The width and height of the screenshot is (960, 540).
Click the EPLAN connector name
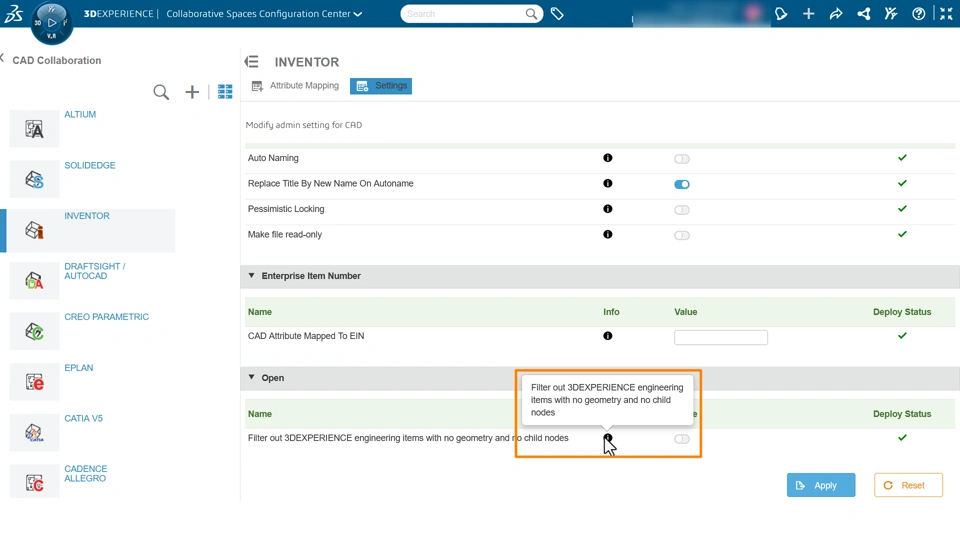point(79,368)
